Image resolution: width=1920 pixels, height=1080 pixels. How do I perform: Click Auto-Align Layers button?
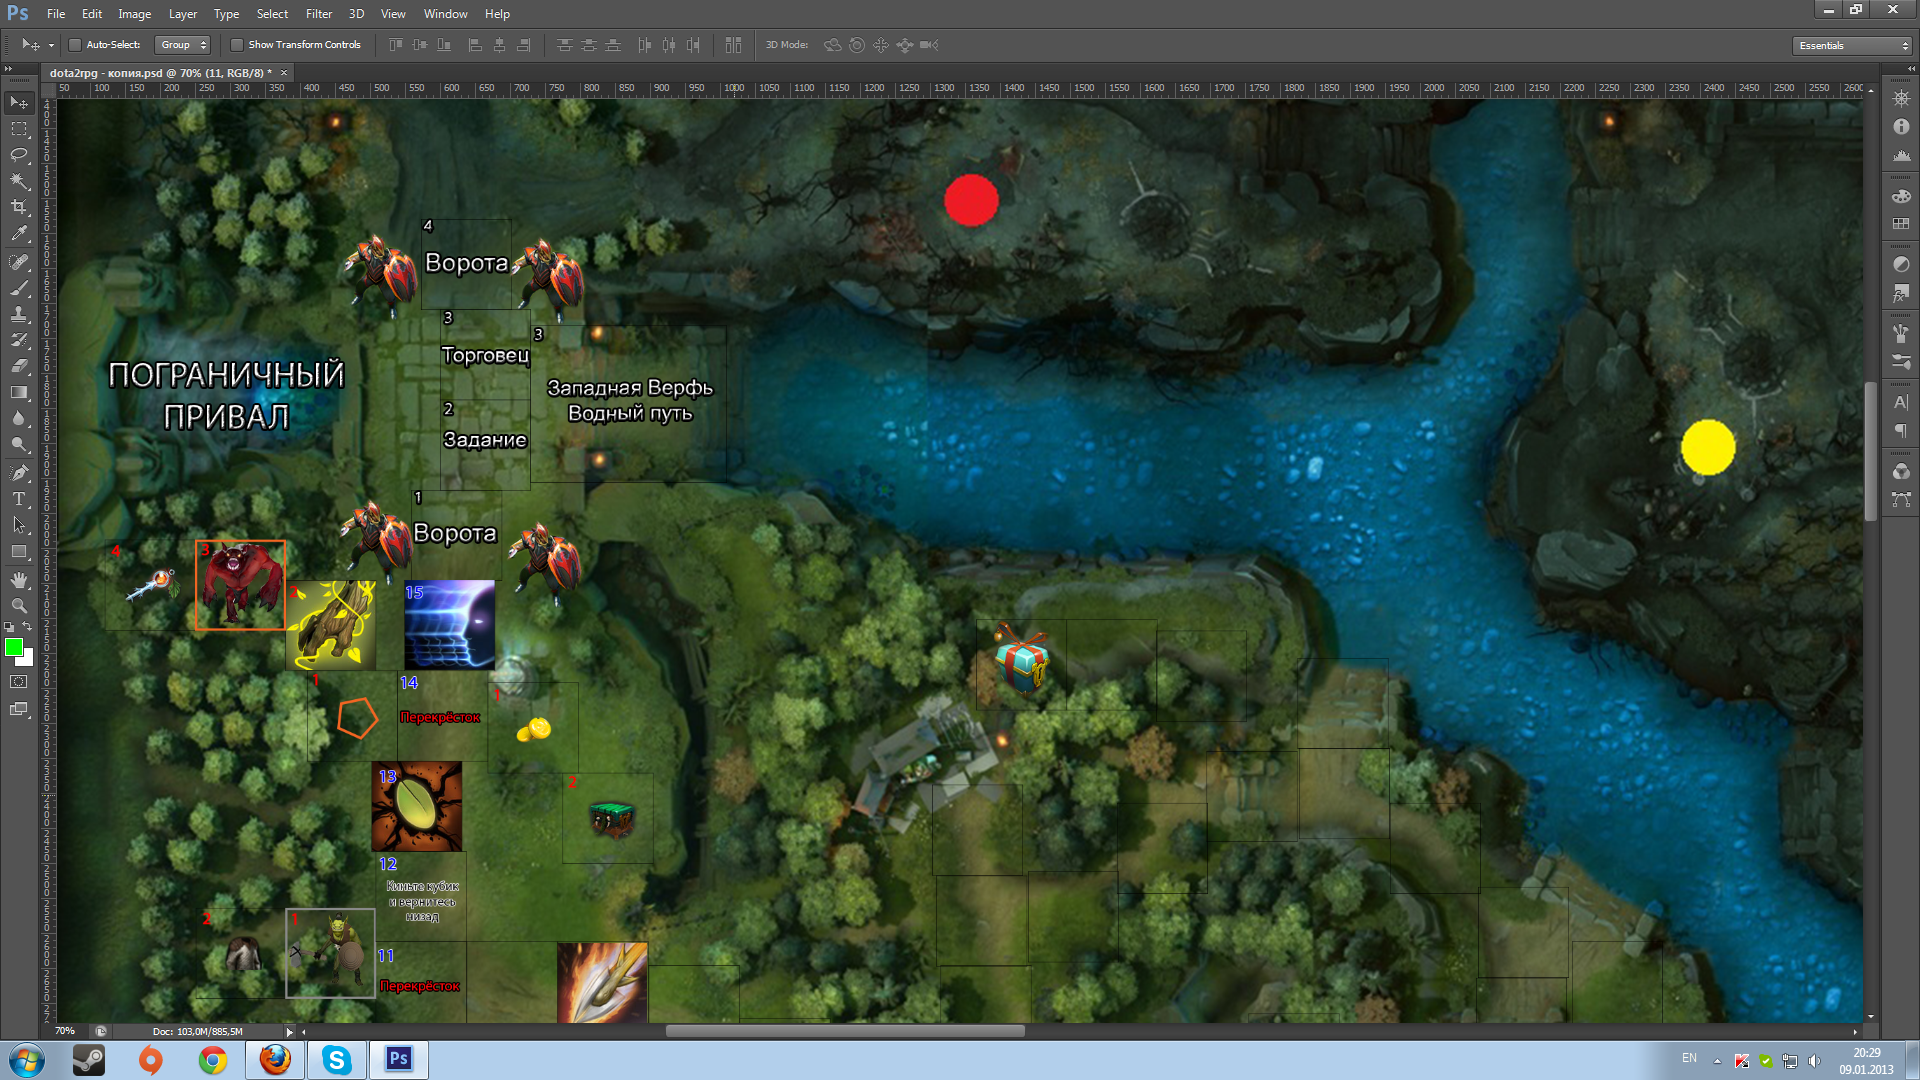tap(733, 45)
